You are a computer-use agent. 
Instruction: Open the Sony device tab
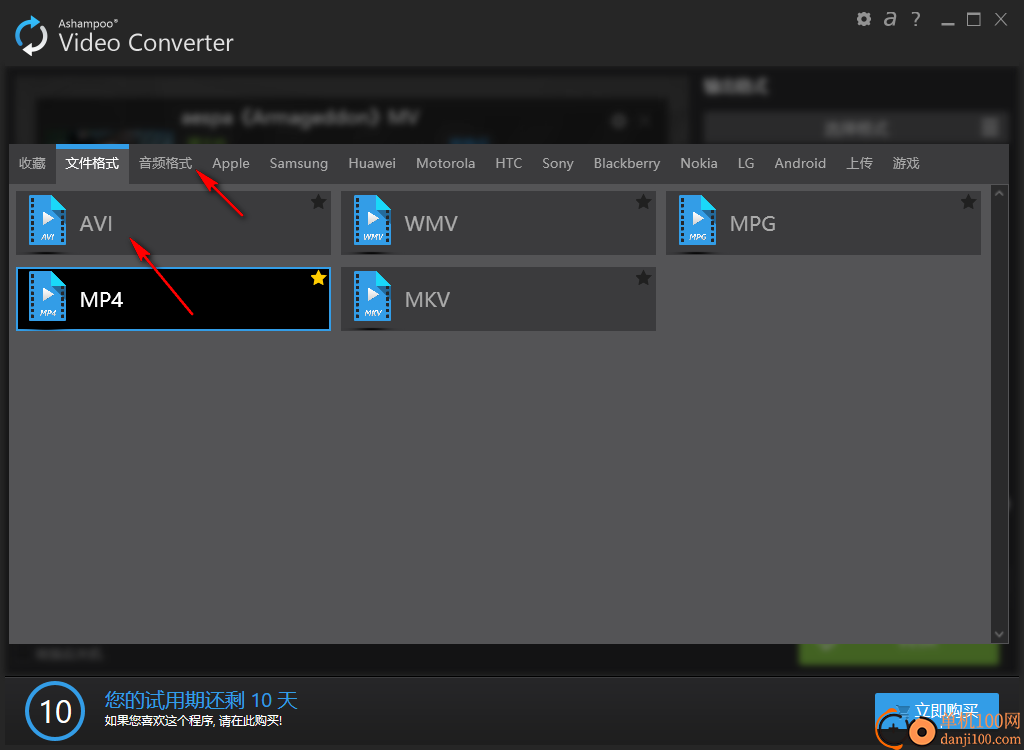pyautogui.click(x=558, y=163)
